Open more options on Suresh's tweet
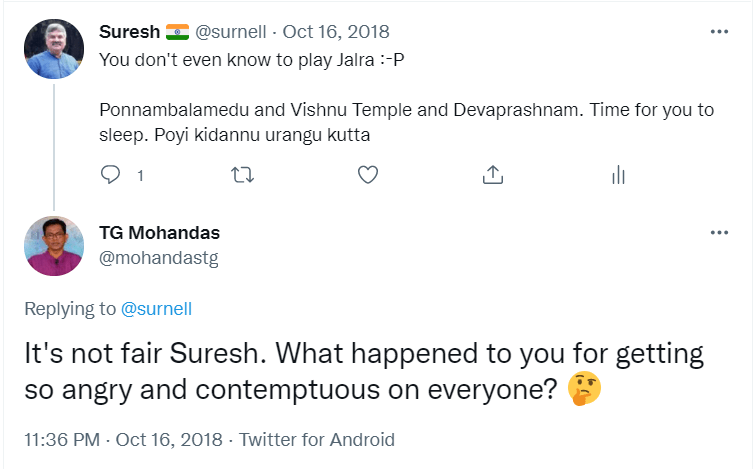754x469 pixels. pyautogui.click(x=719, y=32)
